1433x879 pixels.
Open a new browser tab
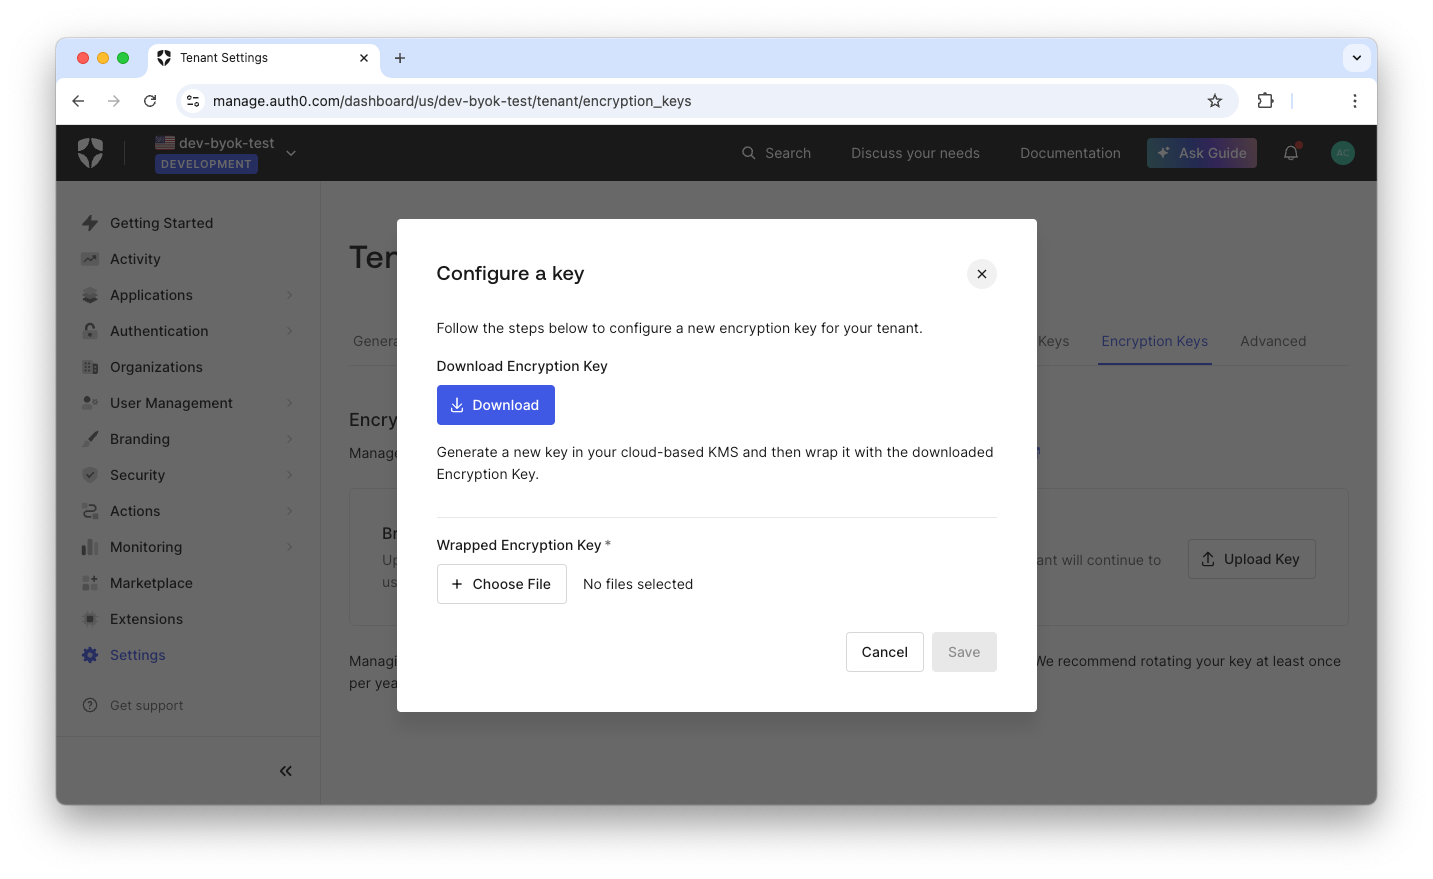400,58
